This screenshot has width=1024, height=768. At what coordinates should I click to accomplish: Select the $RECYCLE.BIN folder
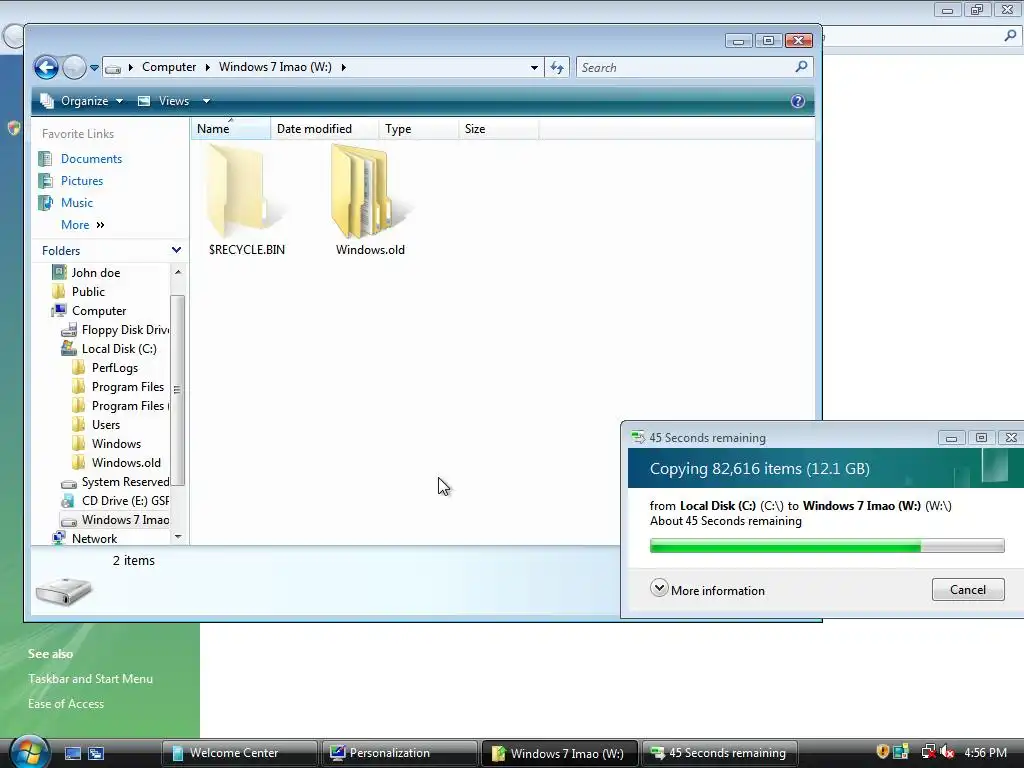pyautogui.click(x=246, y=199)
